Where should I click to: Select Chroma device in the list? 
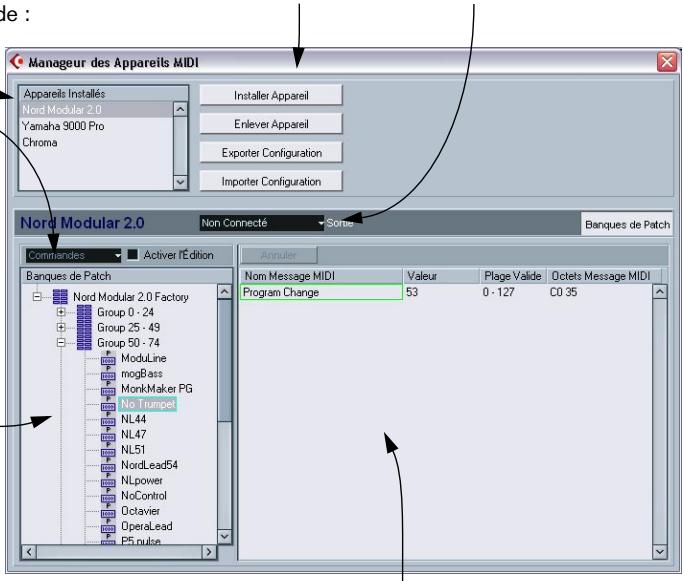tap(96, 143)
